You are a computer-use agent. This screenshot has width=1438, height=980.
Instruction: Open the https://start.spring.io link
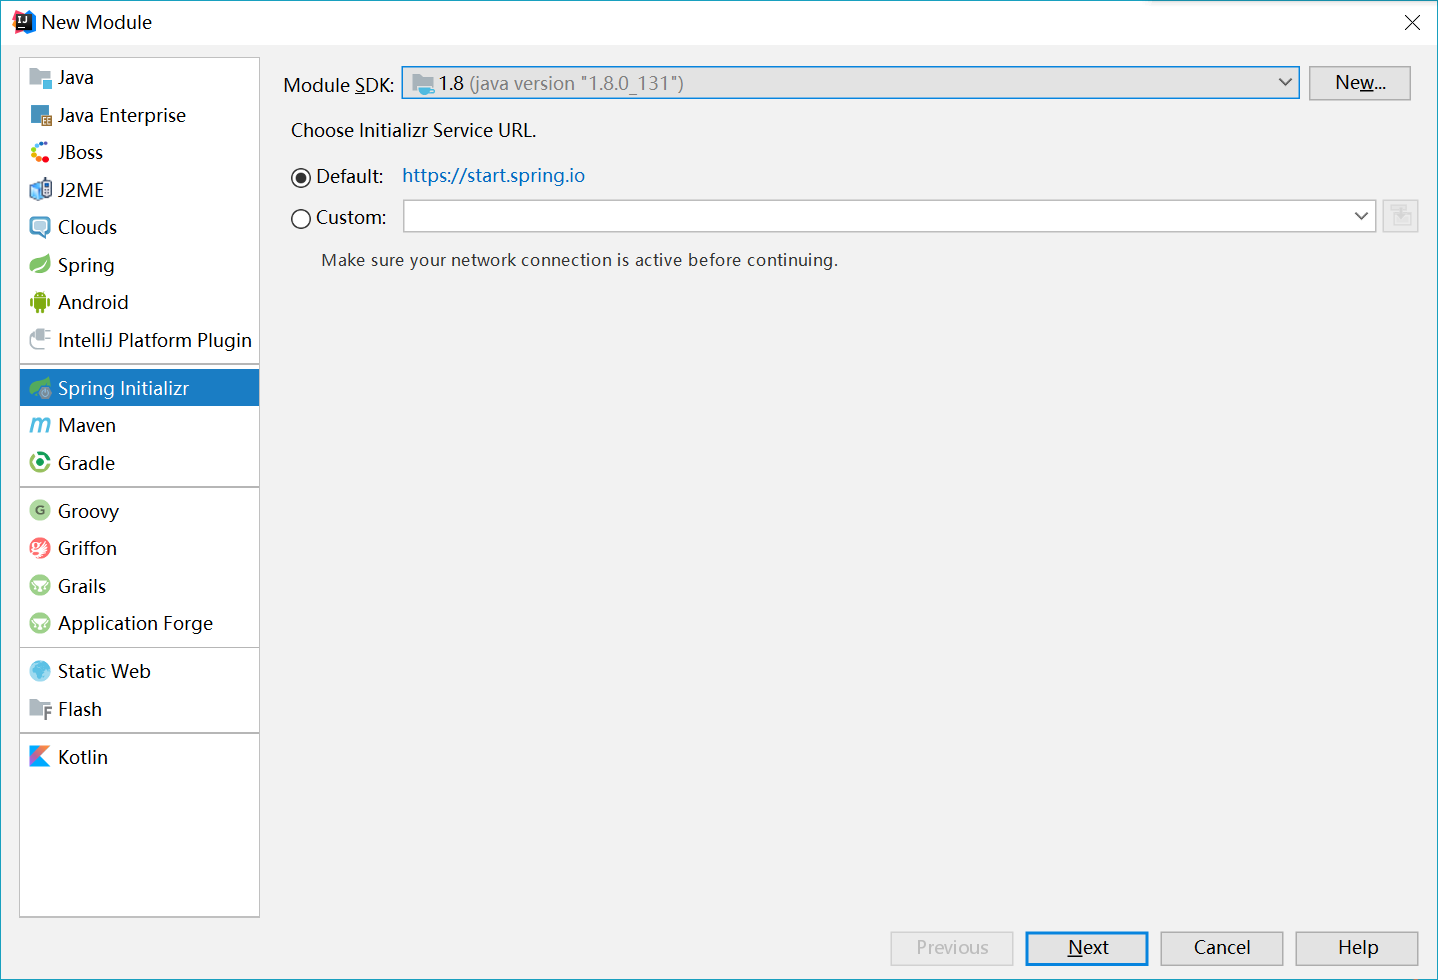493,176
